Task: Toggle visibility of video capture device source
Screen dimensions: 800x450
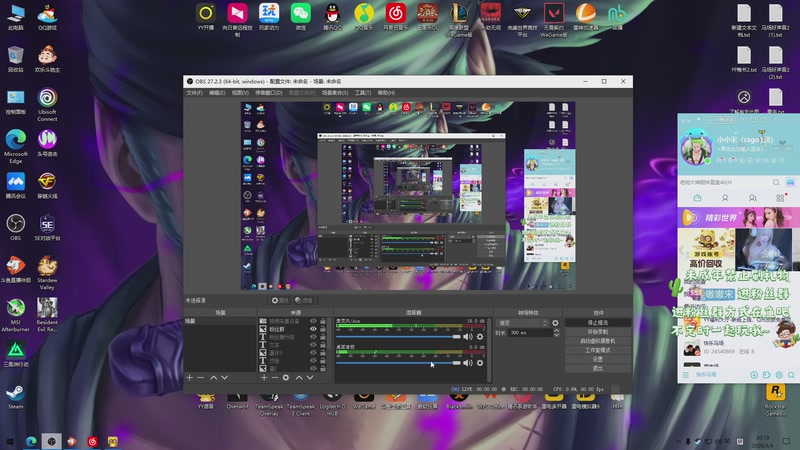Action: 313,321
